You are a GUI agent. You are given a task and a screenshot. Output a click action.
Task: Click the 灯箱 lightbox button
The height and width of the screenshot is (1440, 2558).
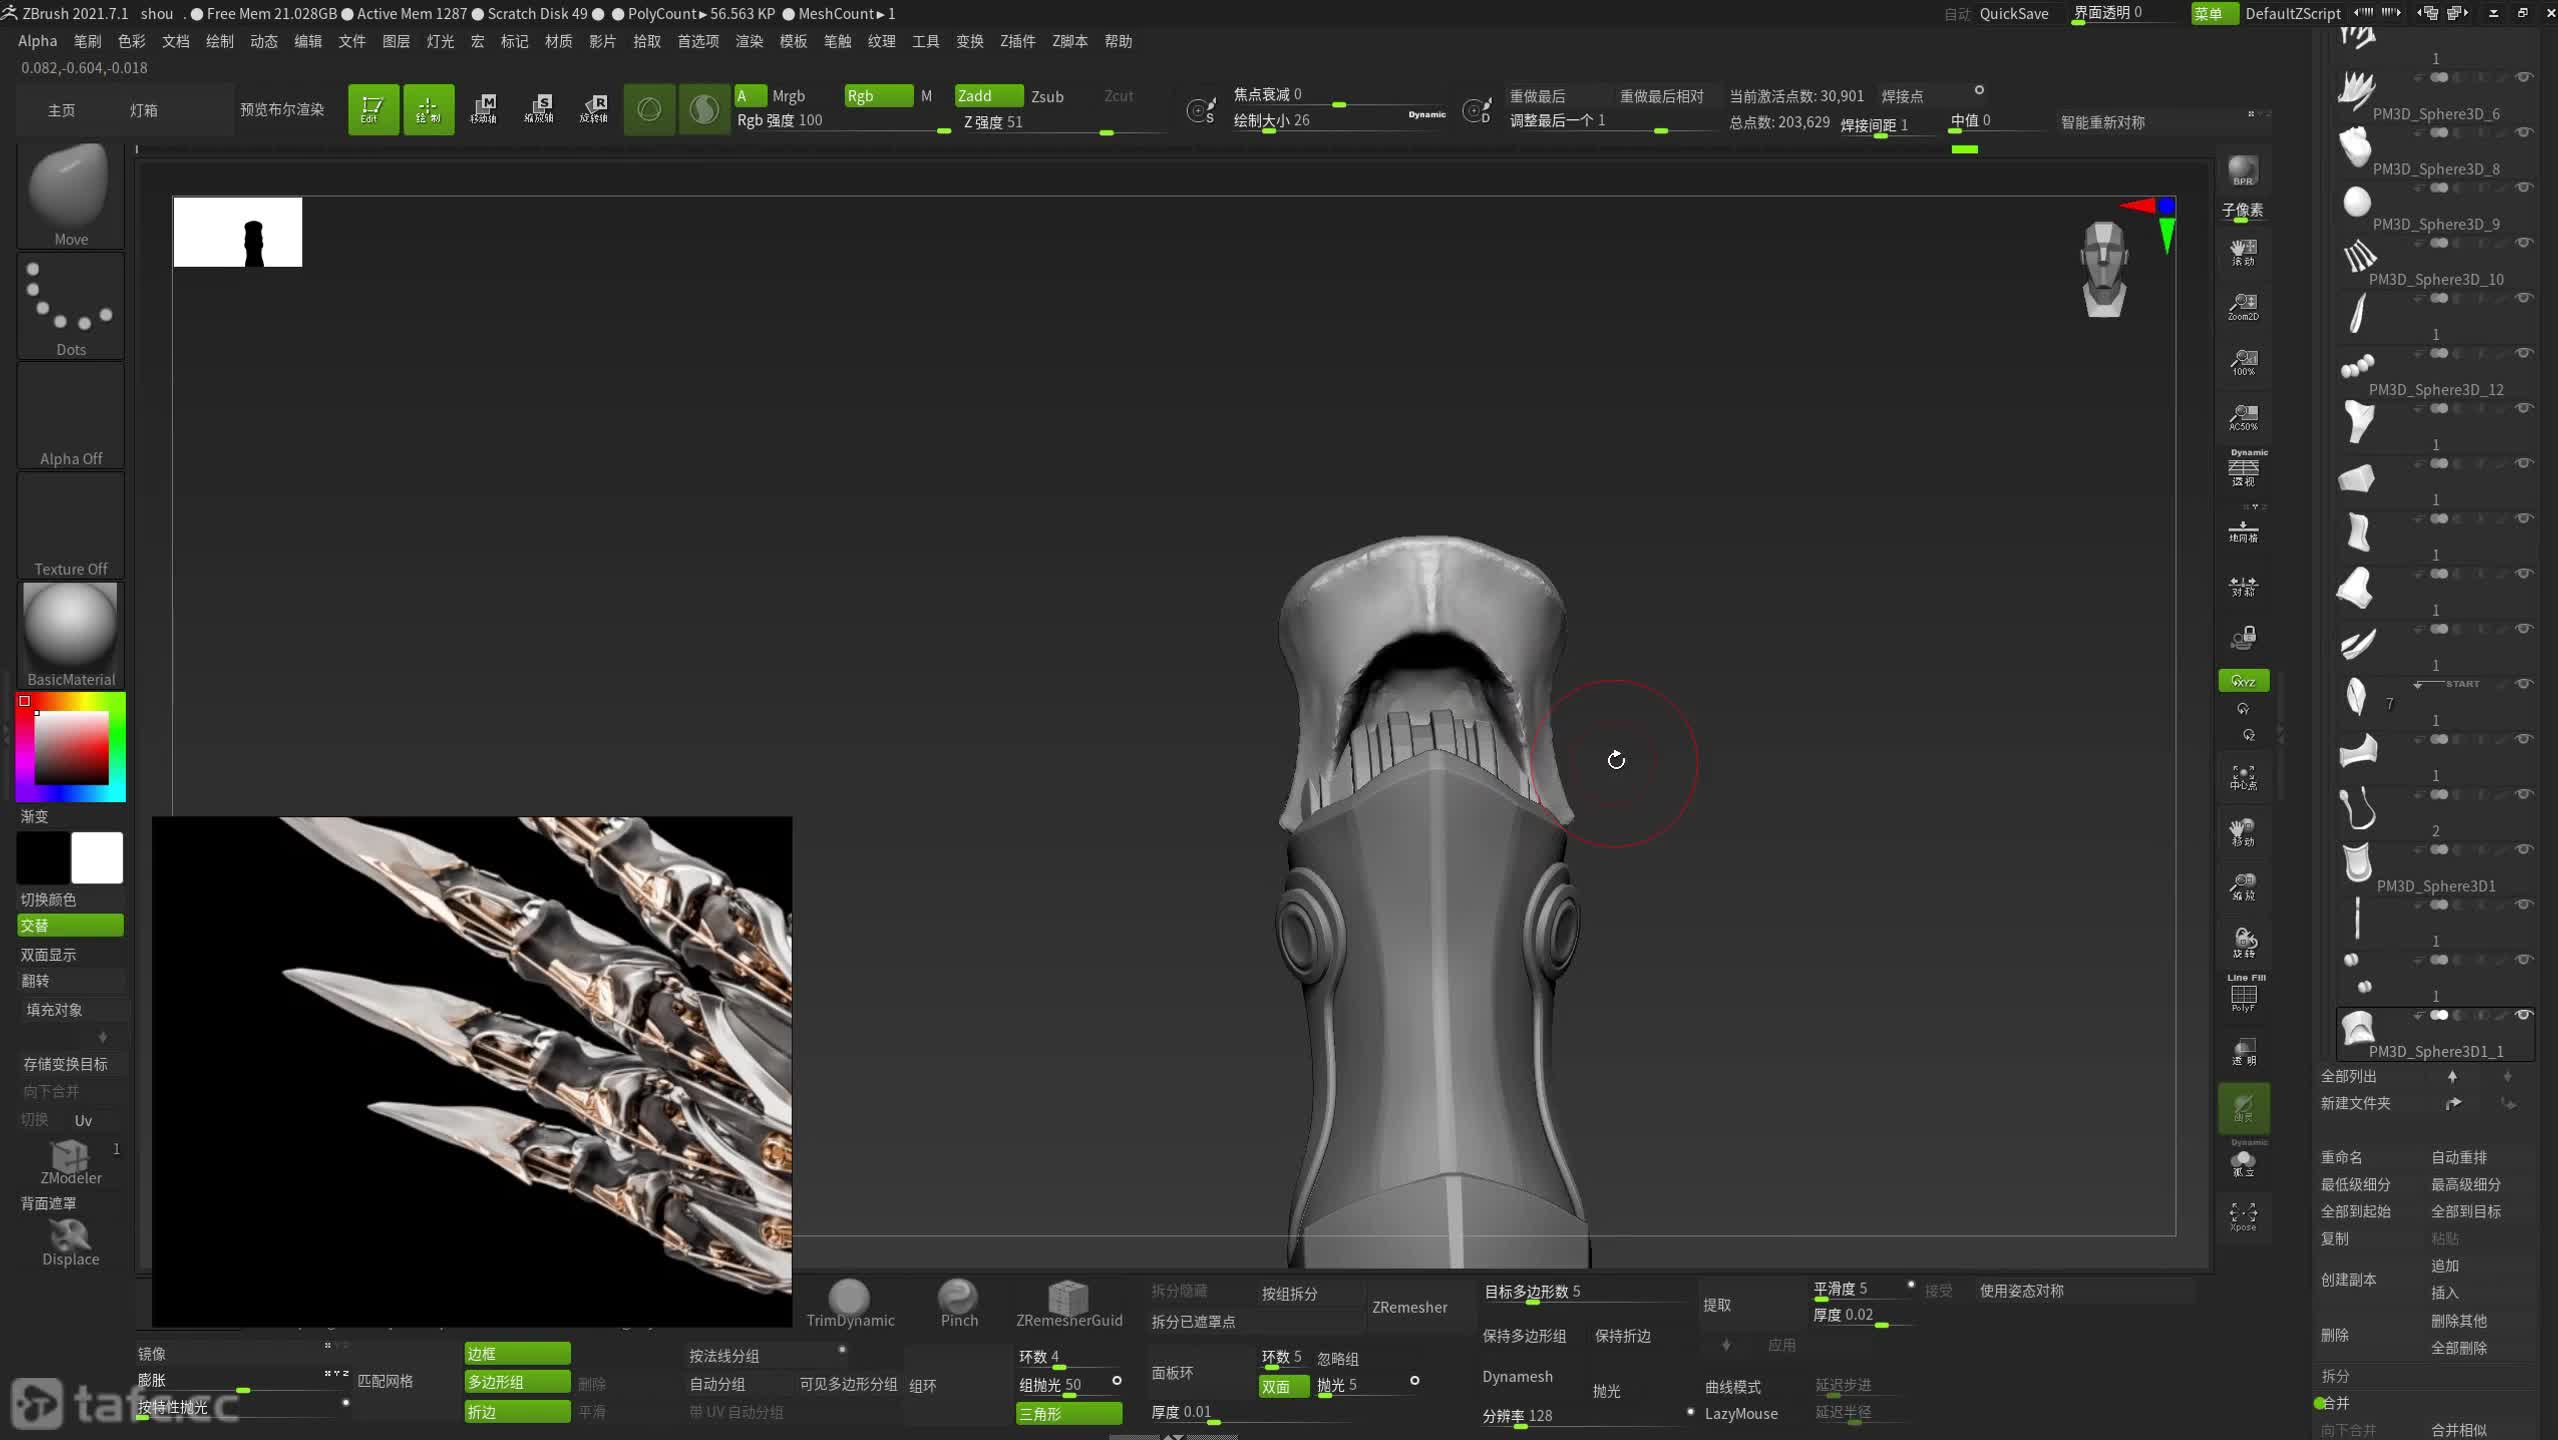pyautogui.click(x=143, y=110)
